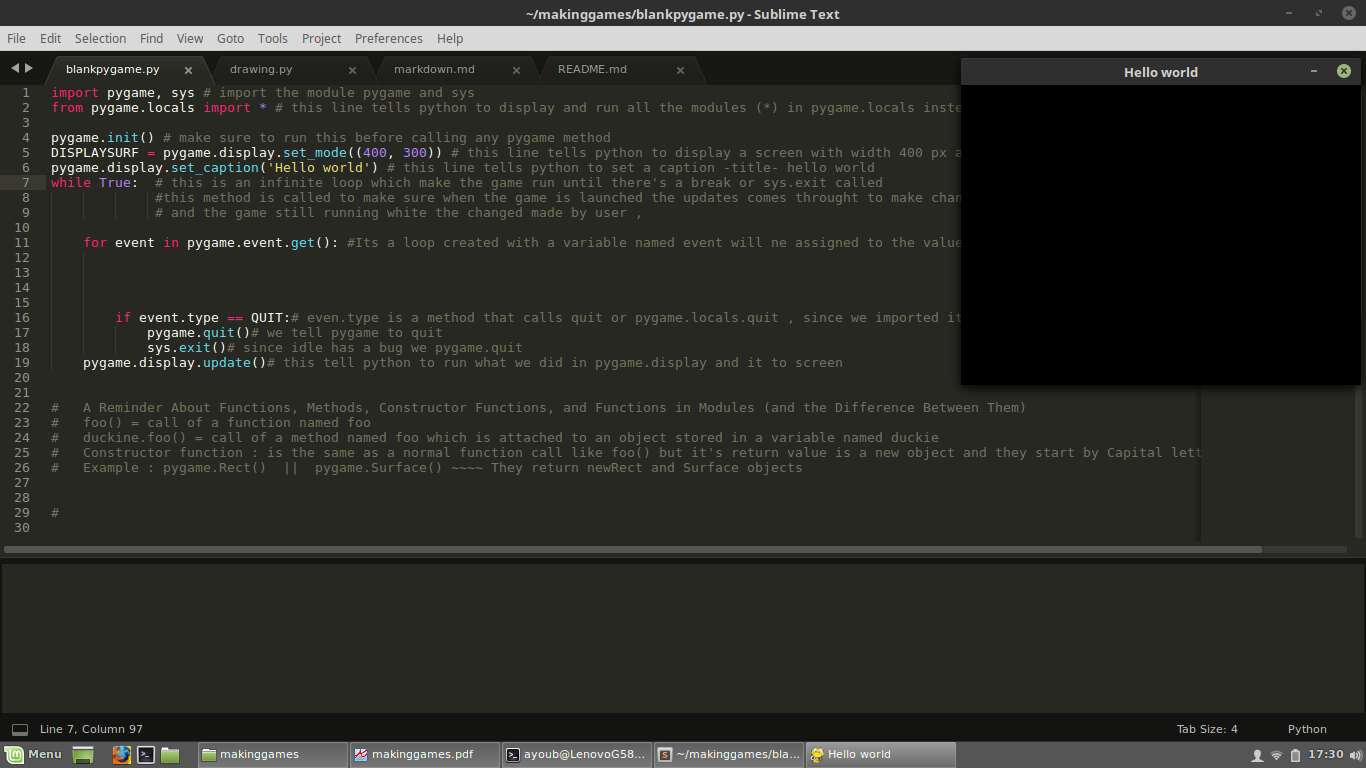Click the empty build output panel

click(x=683, y=638)
